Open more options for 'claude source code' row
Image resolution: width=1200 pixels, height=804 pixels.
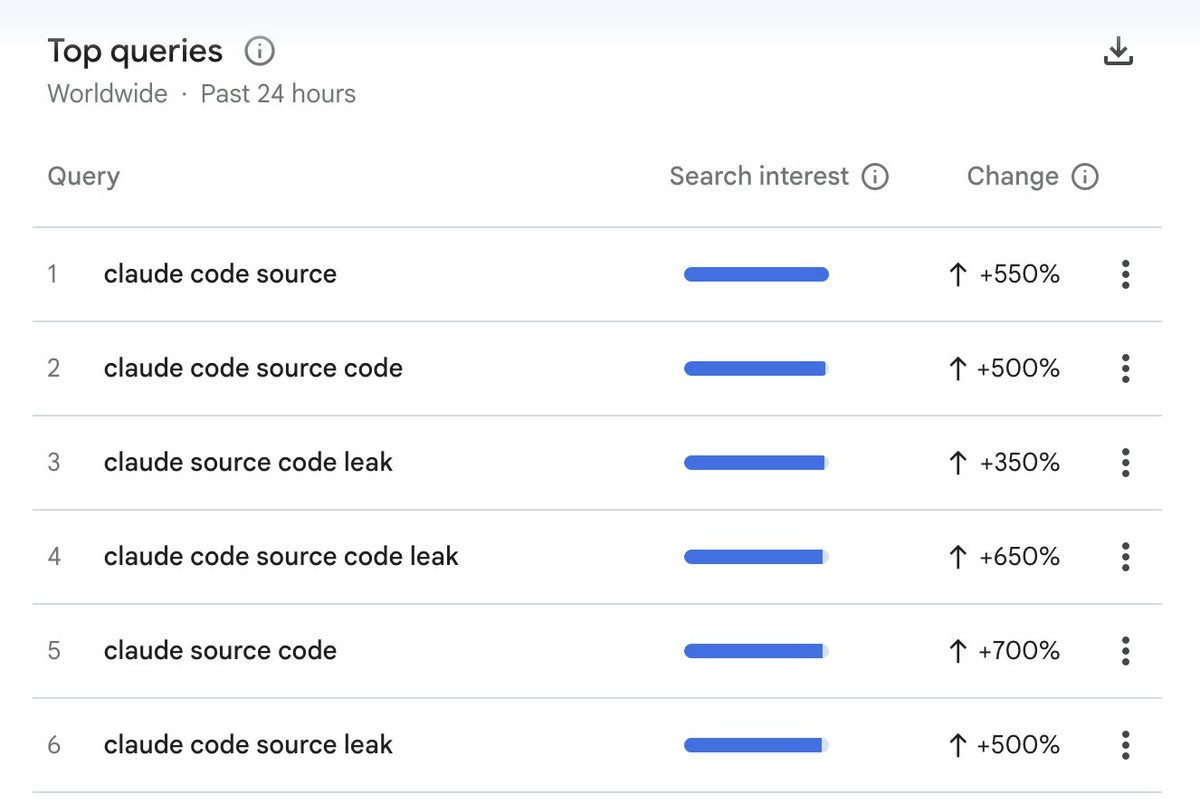point(1125,650)
